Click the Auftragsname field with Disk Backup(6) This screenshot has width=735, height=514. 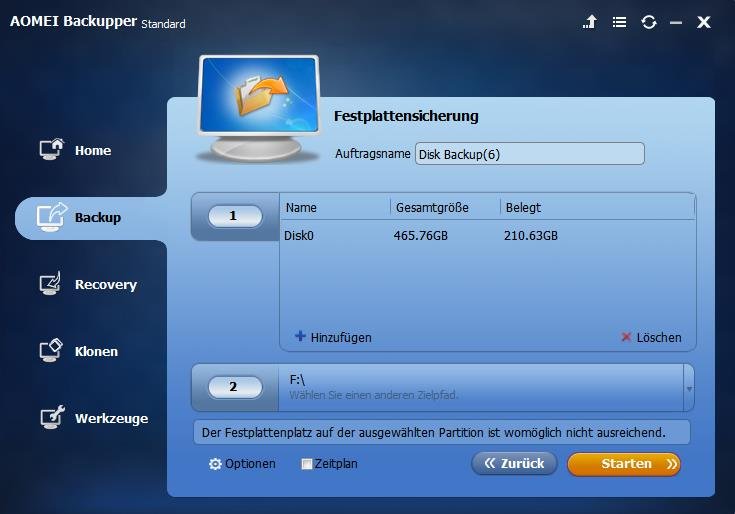click(x=530, y=154)
